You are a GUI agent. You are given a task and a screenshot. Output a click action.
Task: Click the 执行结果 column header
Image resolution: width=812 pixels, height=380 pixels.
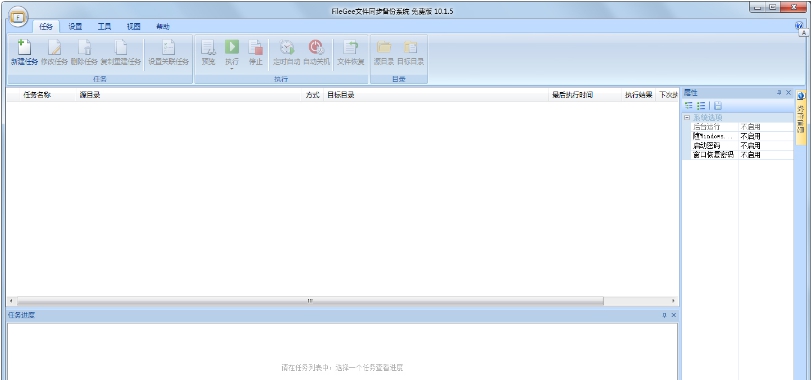639,95
